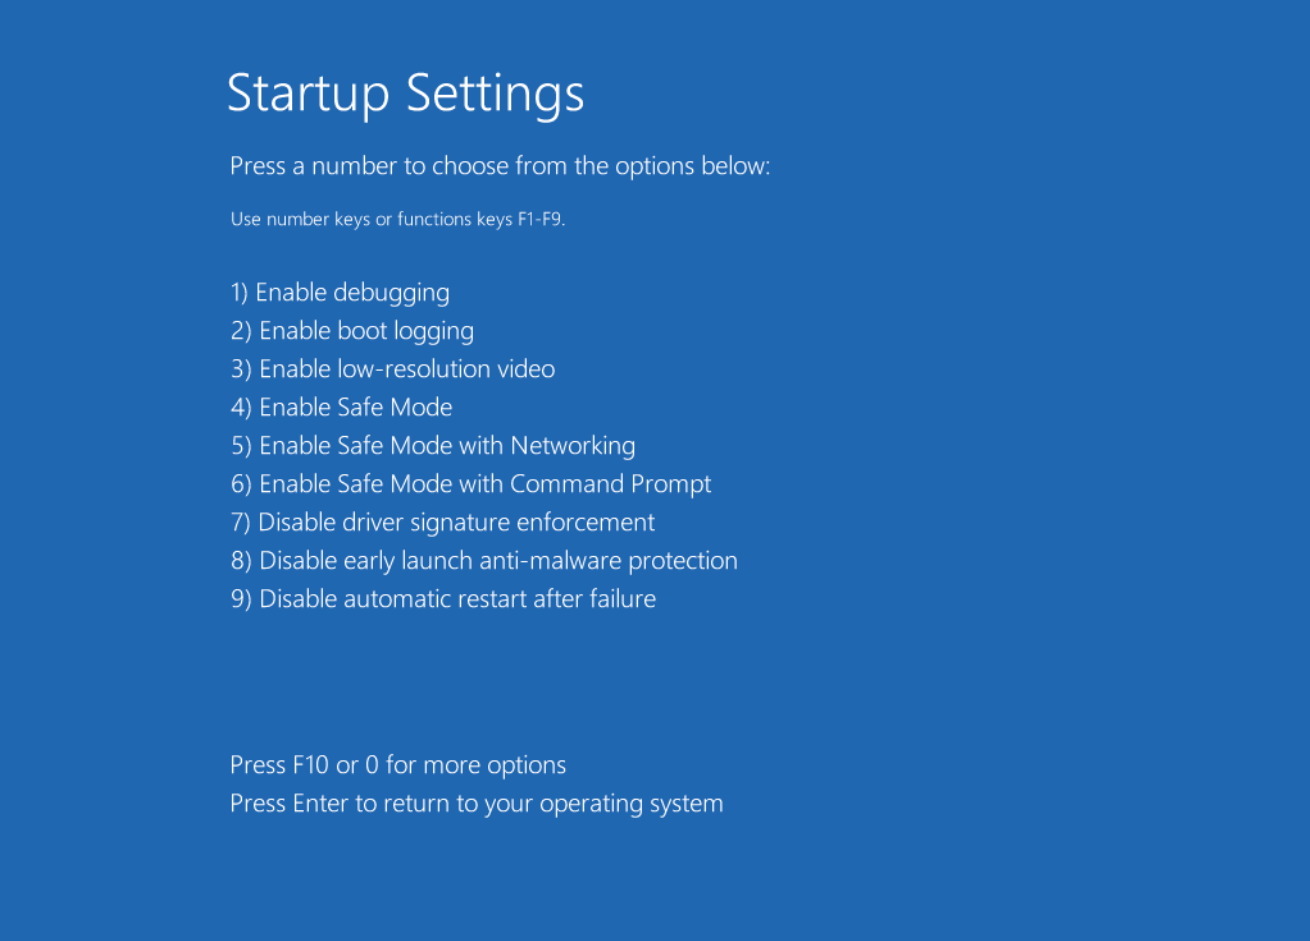
Task: Click the '1)' number before Enable debugging
Action: tap(239, 293)
